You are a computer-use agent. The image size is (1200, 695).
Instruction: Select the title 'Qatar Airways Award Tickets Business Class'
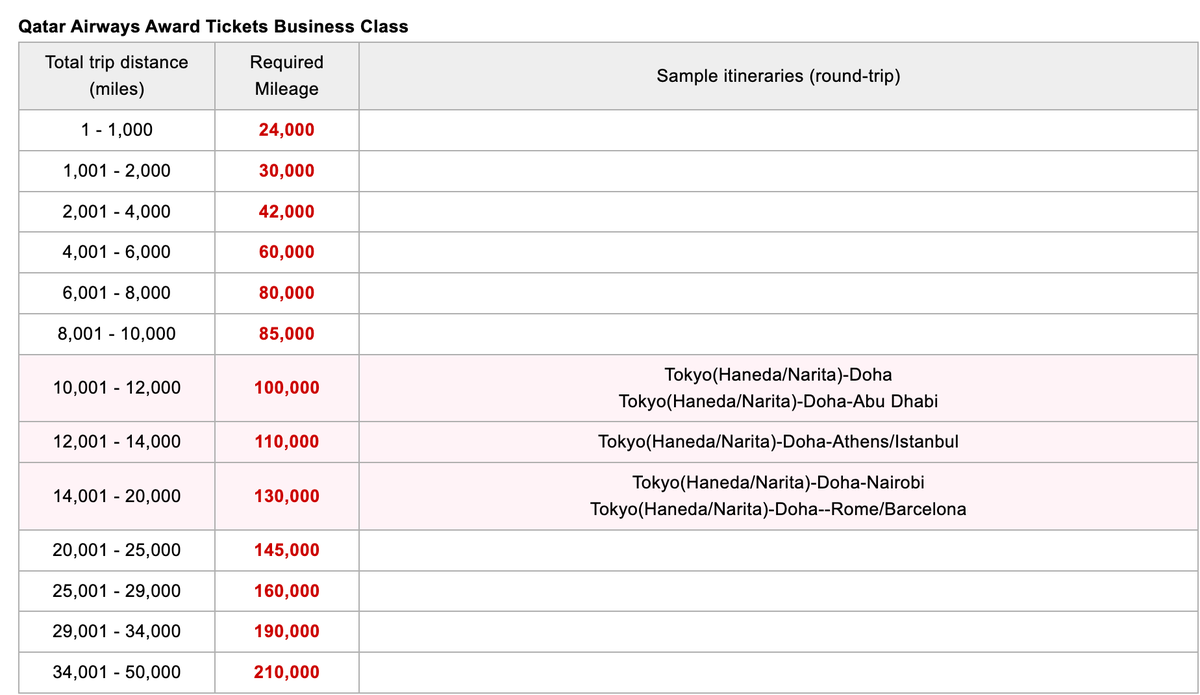click(x=213, y=26)
